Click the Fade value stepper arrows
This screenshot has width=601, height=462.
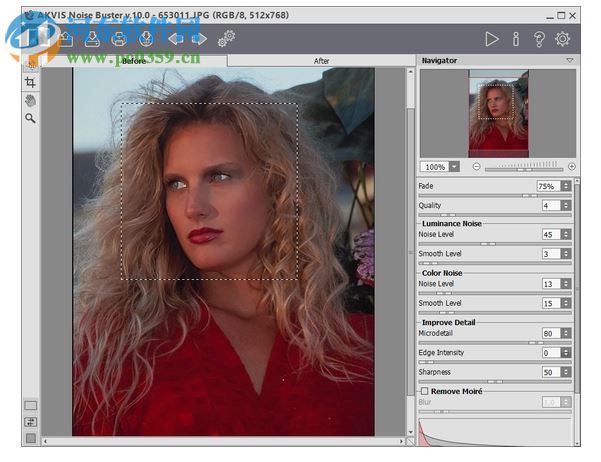[566, 186]
